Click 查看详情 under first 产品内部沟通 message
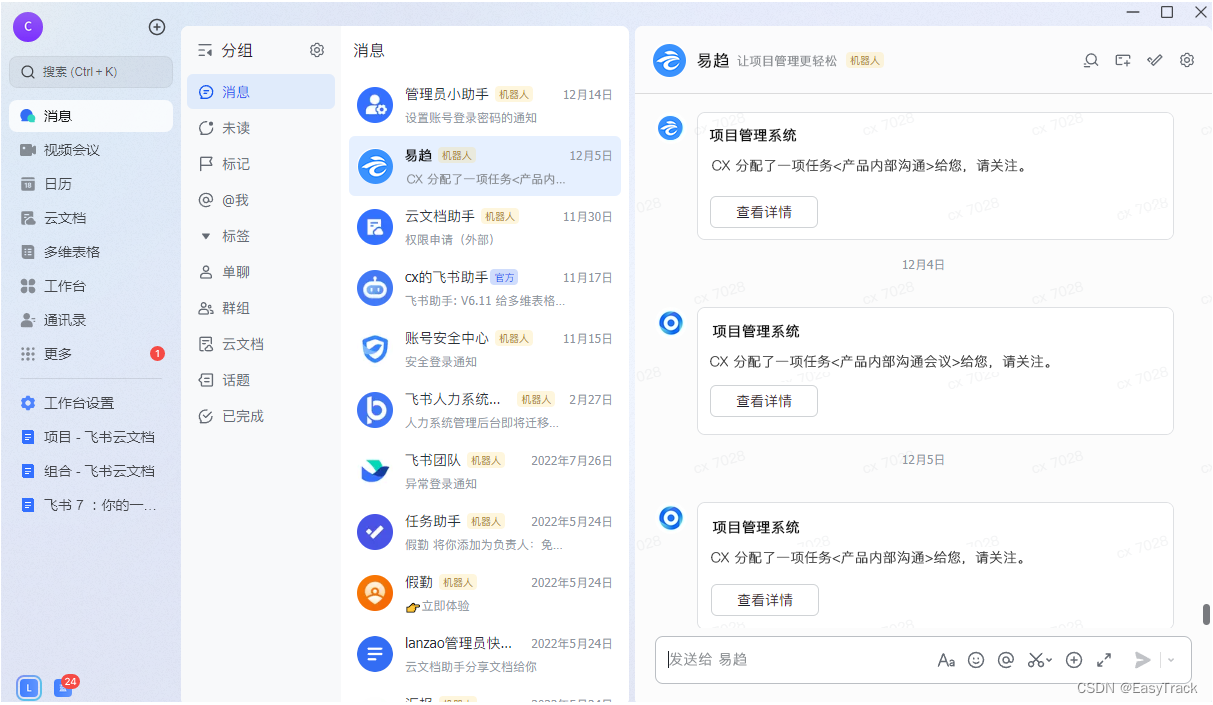Viewport: 1213px width, 705px height. (764, 212)
